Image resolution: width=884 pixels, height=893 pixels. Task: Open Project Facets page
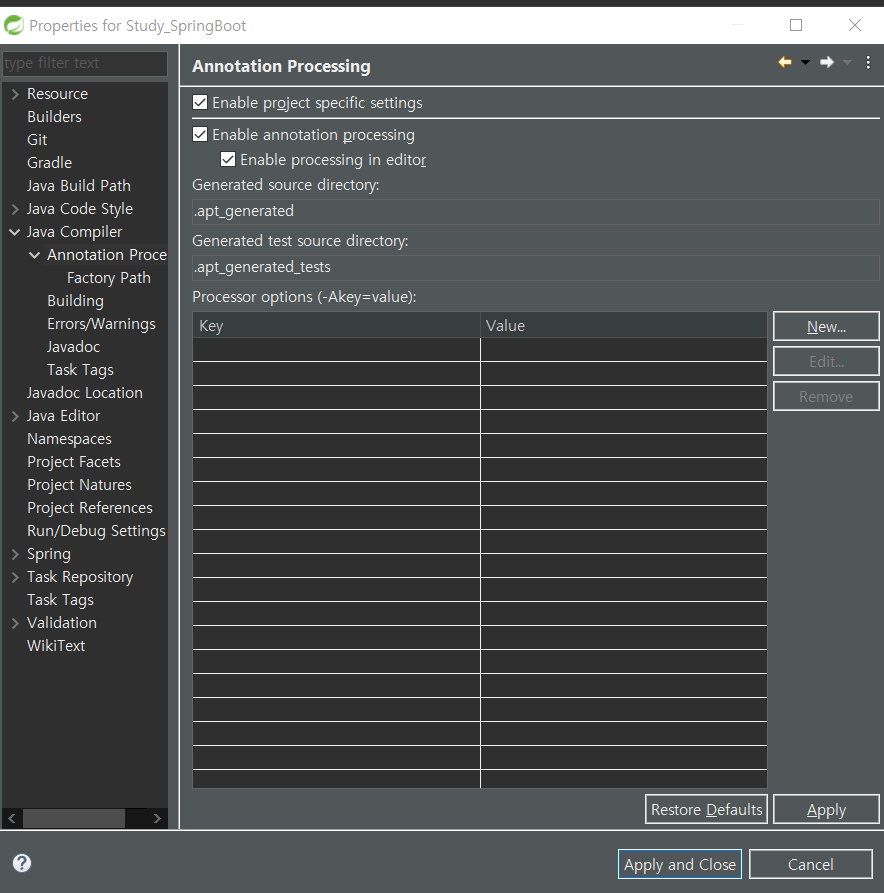point(74,462)
